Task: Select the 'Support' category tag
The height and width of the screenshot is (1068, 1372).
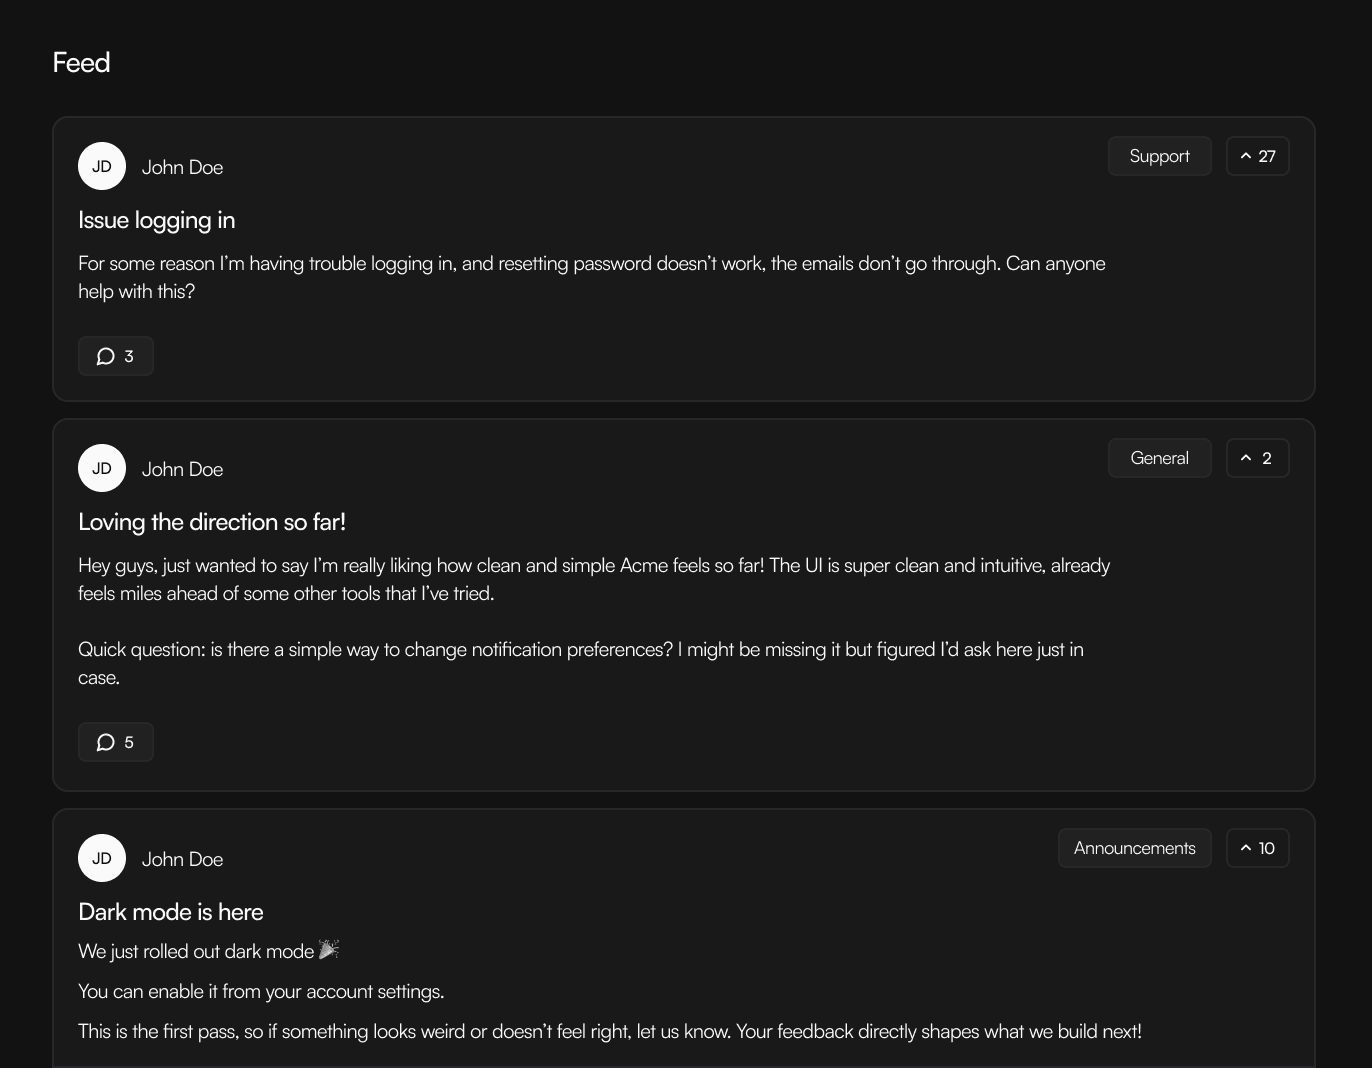Action: click(1159, 155)
